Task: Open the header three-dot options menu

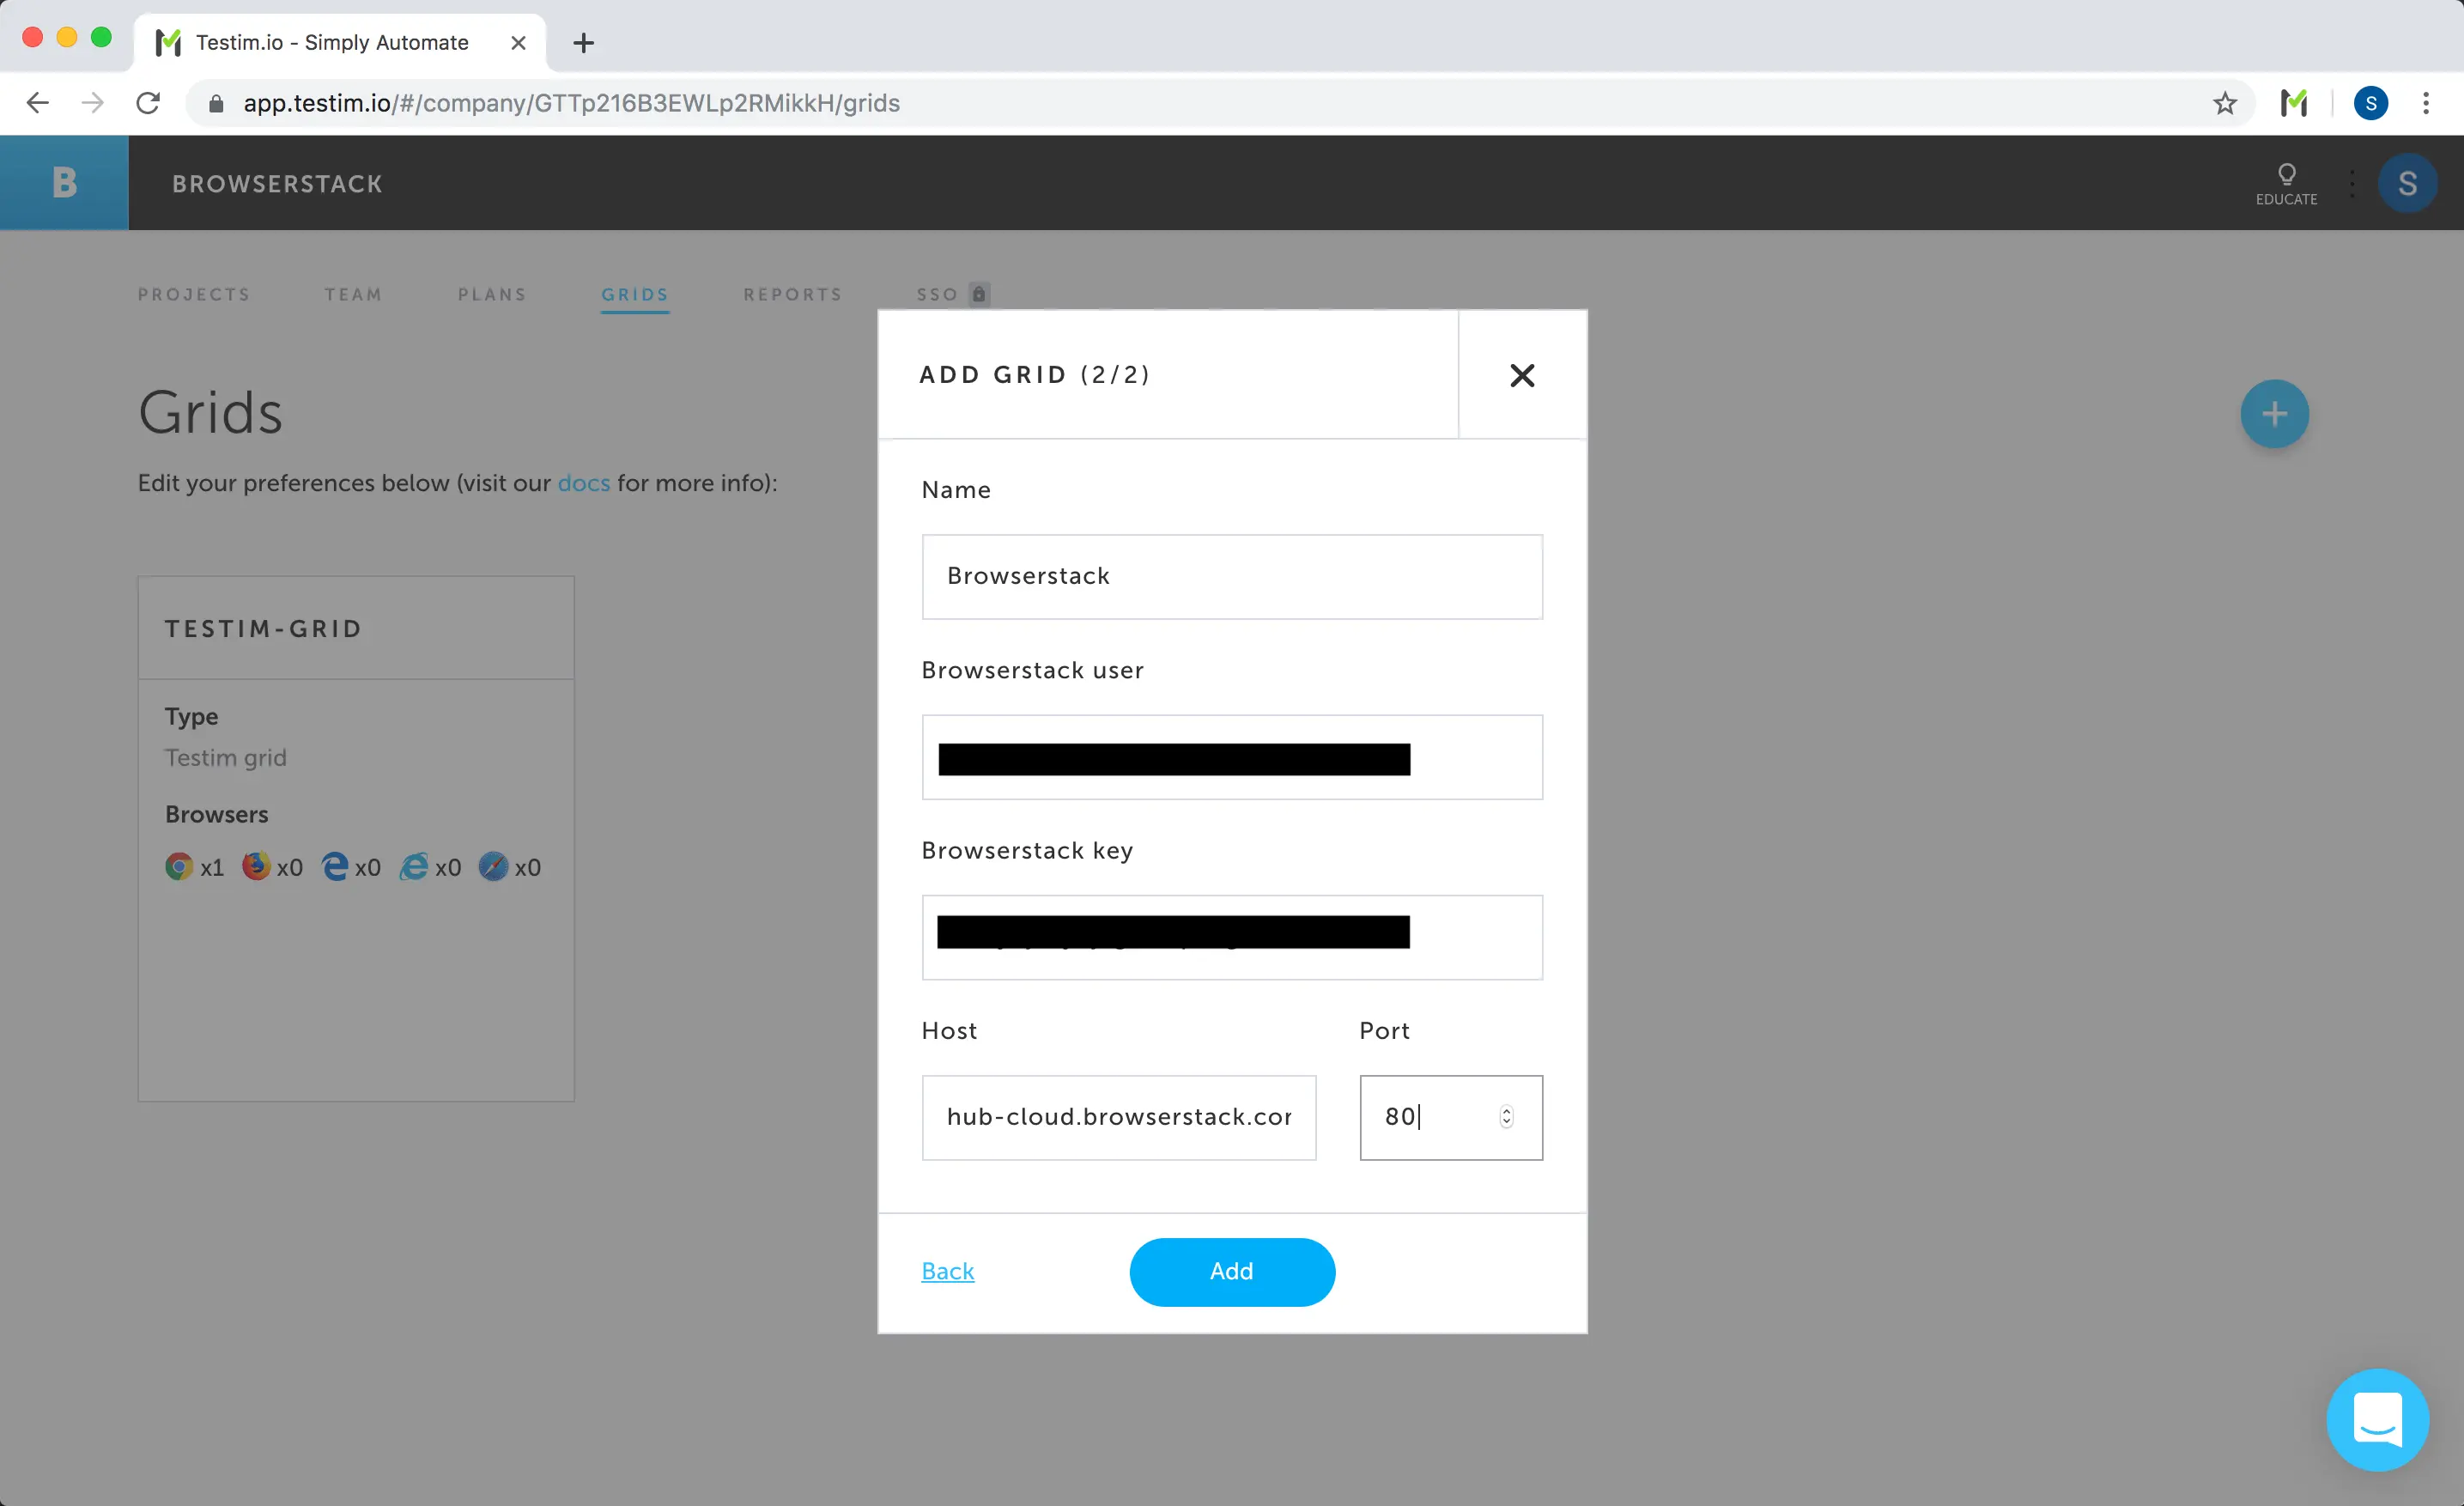Action: coord(2351,183)
